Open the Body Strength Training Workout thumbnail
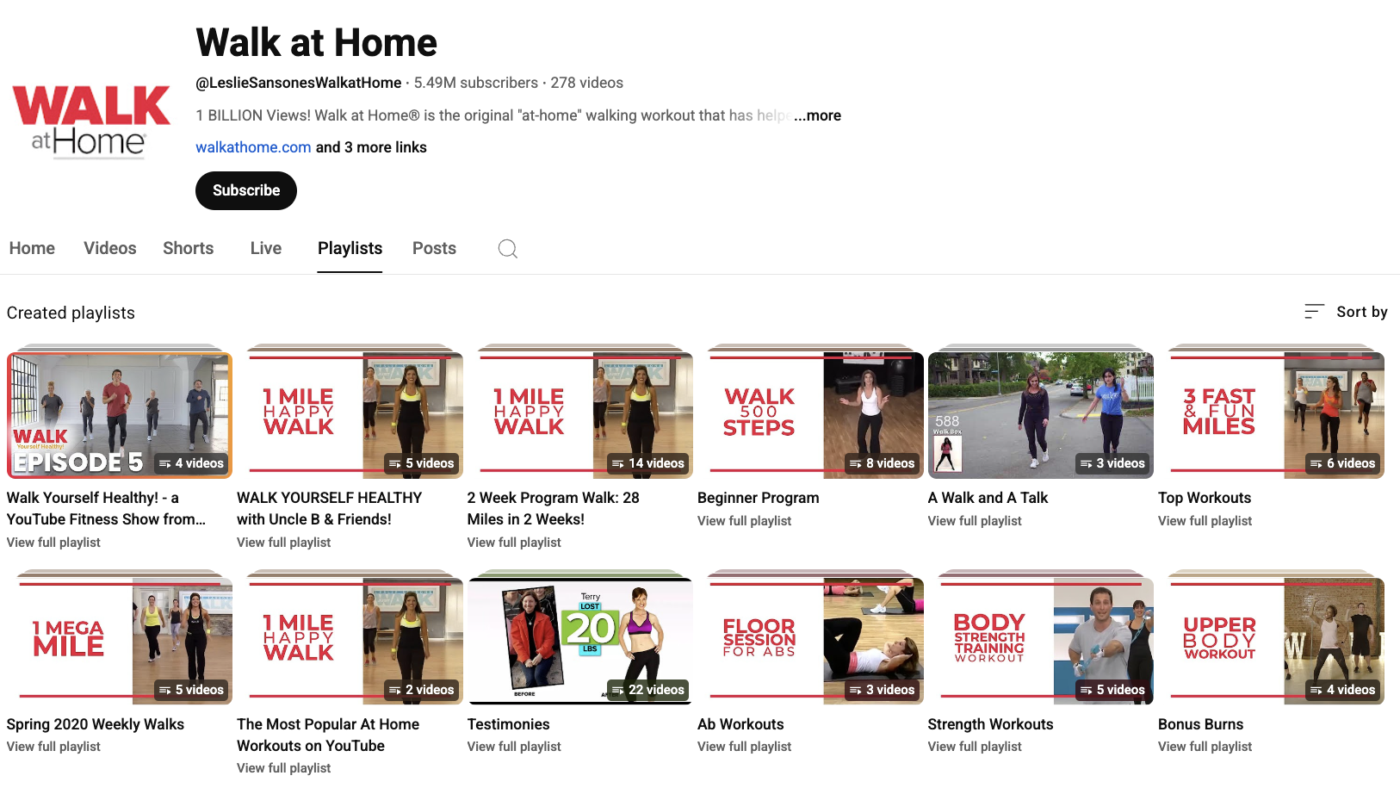The width and height of the screenshot is (1400, 788). pos(1041,641)
